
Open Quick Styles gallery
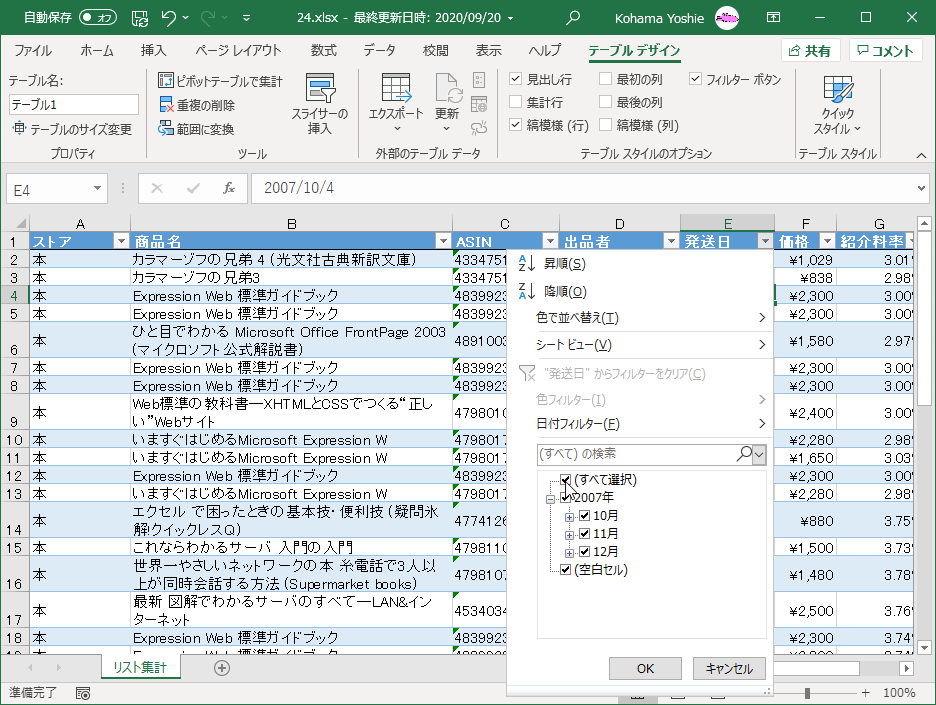pos(838,105)
